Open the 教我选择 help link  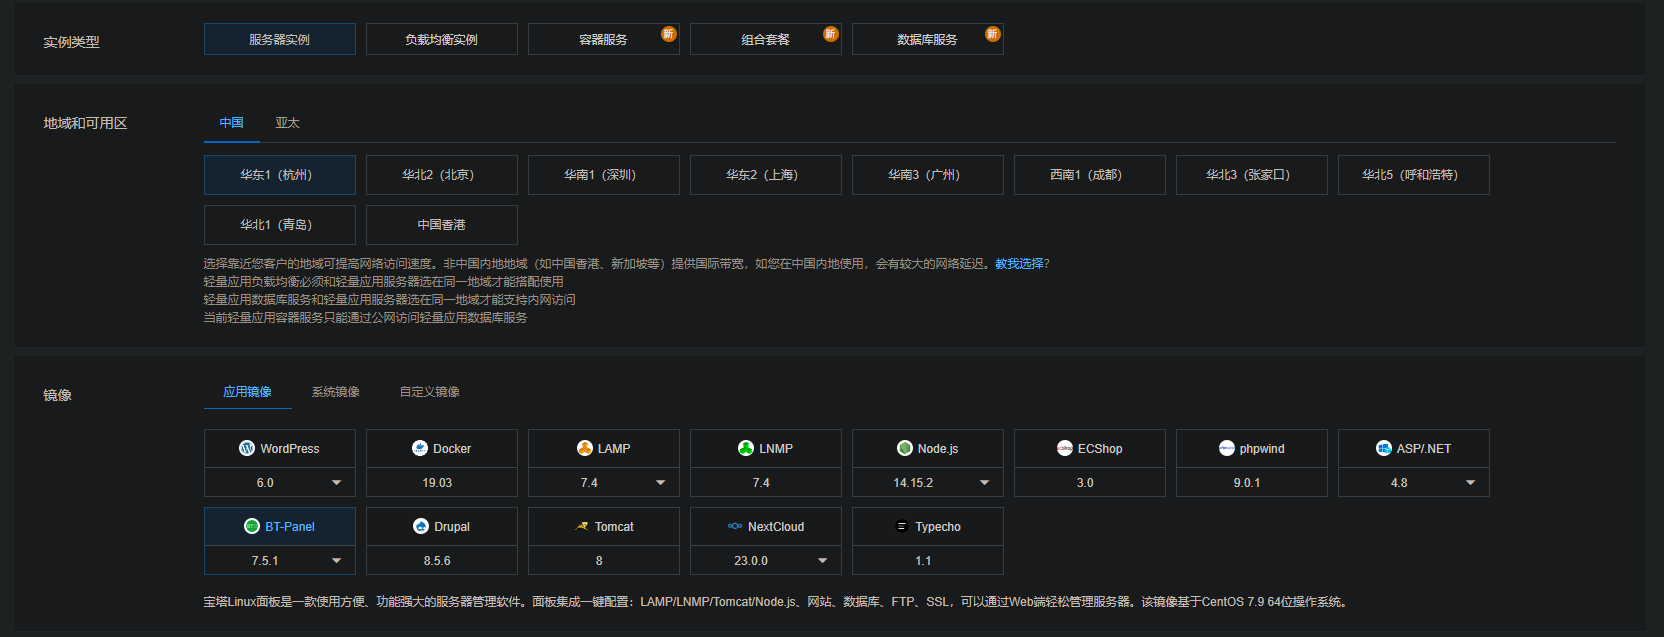click(1019, 264)
